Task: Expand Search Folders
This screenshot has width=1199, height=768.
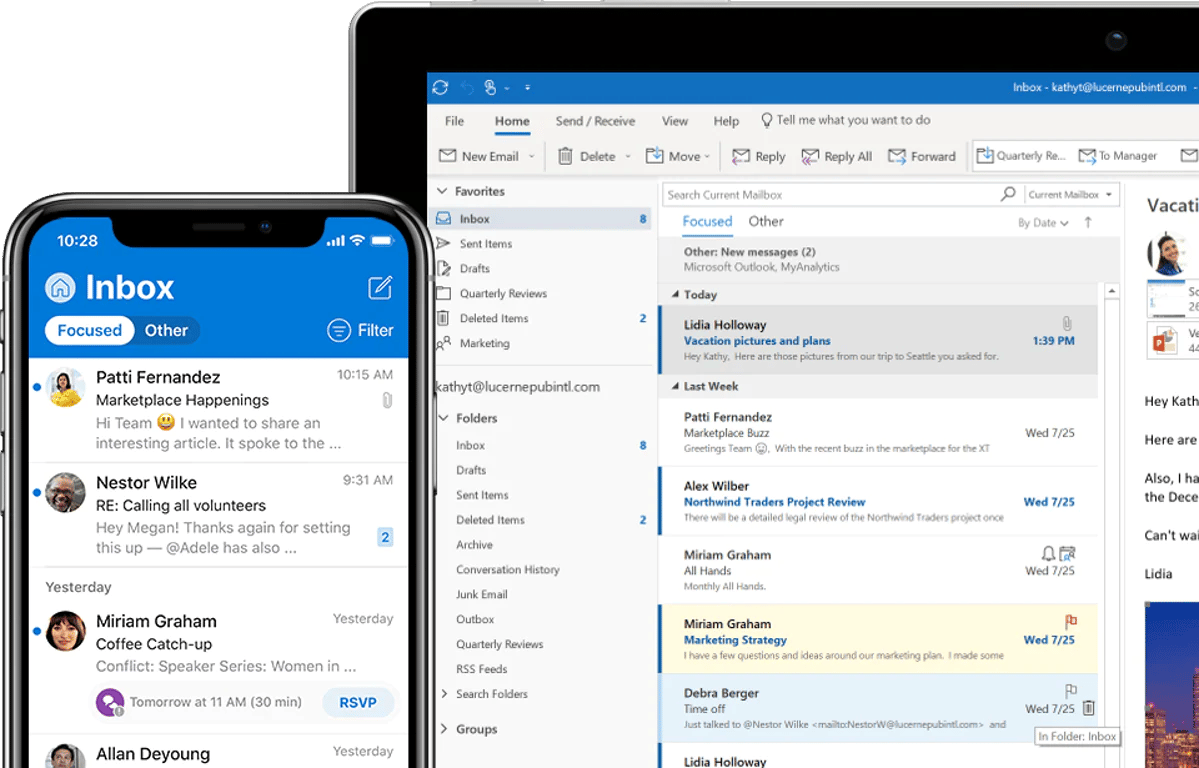Action: pos(444,694)
